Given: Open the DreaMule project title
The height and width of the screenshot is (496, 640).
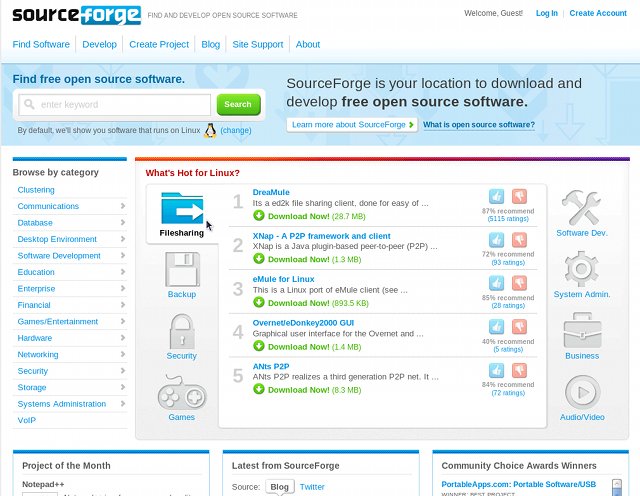Looking at the screenshot, I should pyautogui.click(x=271, y=192).
